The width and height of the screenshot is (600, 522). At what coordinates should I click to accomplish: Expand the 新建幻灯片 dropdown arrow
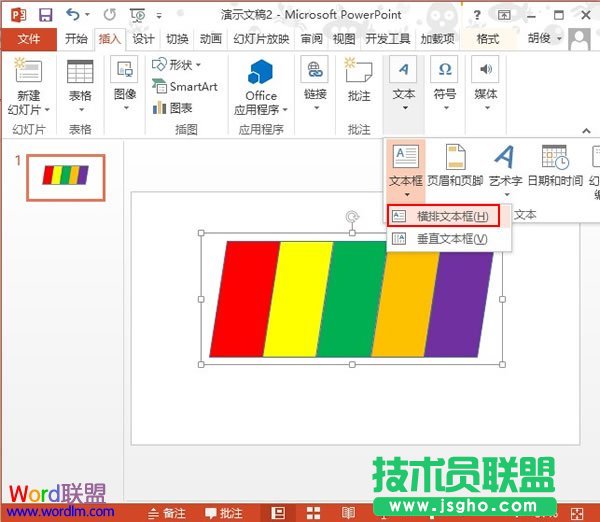[x=47, y=110]
